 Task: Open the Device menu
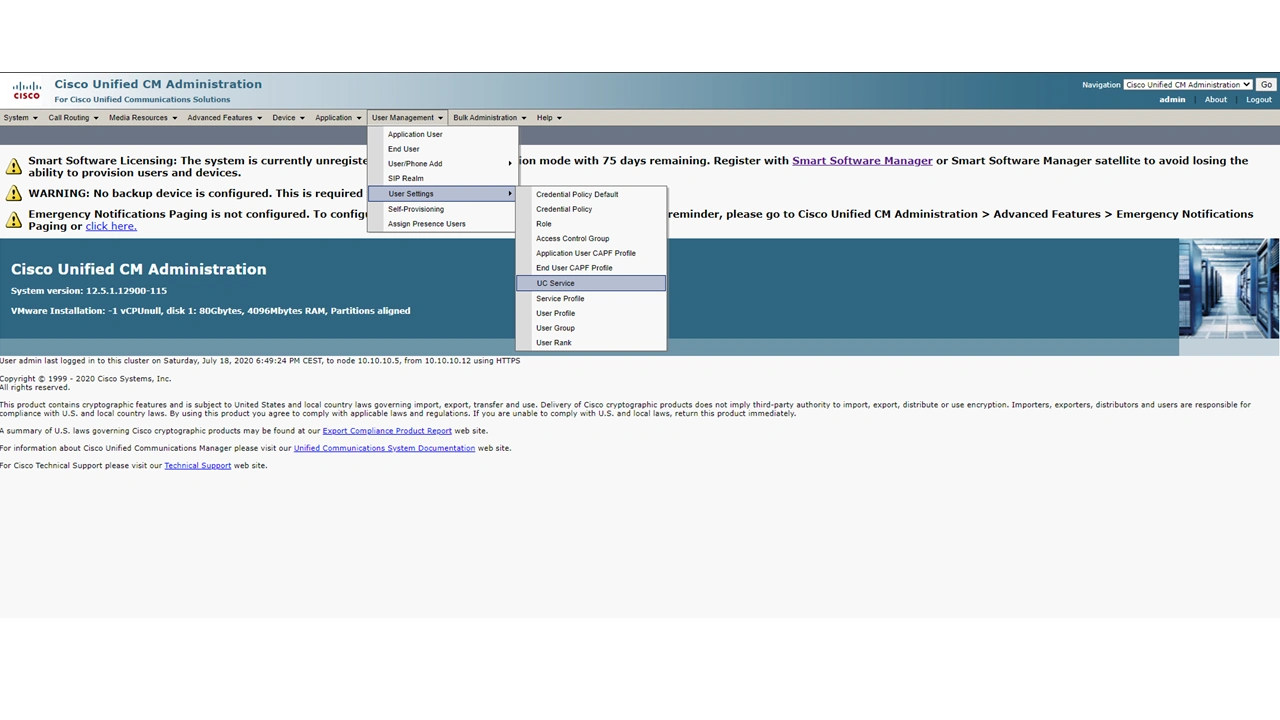[288, 118]
